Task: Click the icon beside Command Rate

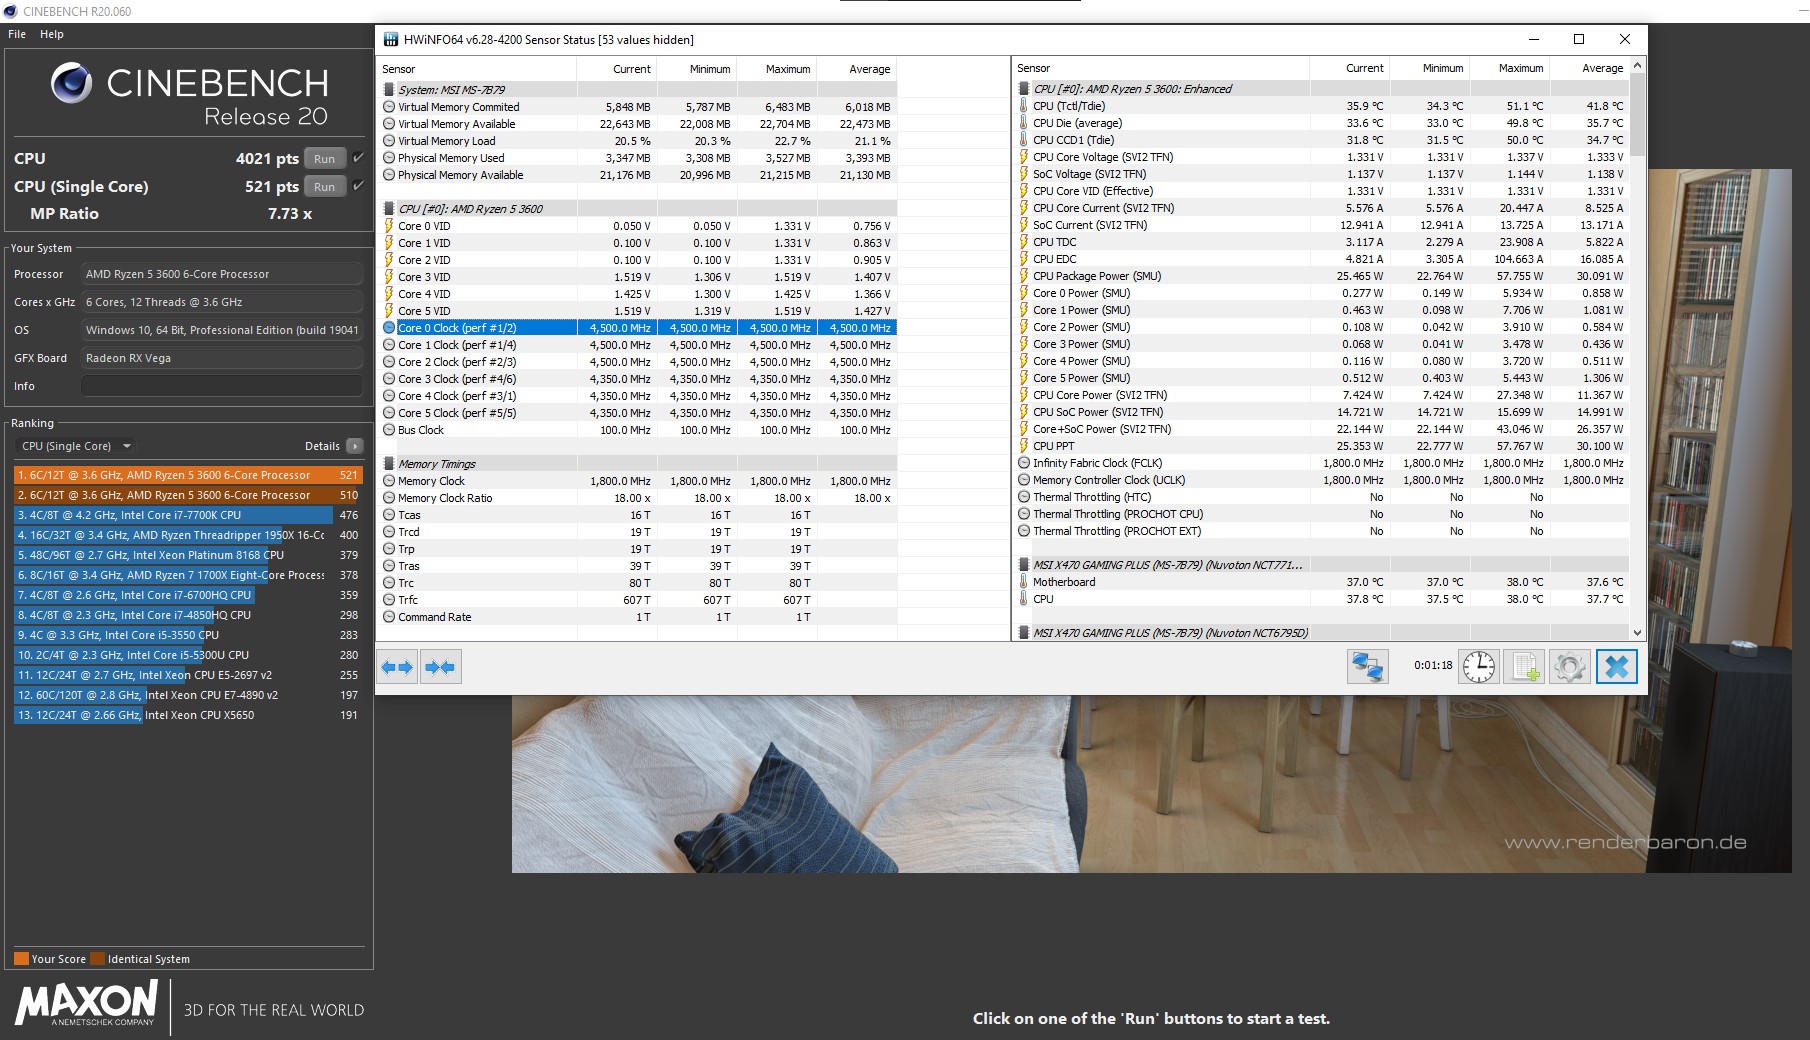Action: click(x=389, y=617)
